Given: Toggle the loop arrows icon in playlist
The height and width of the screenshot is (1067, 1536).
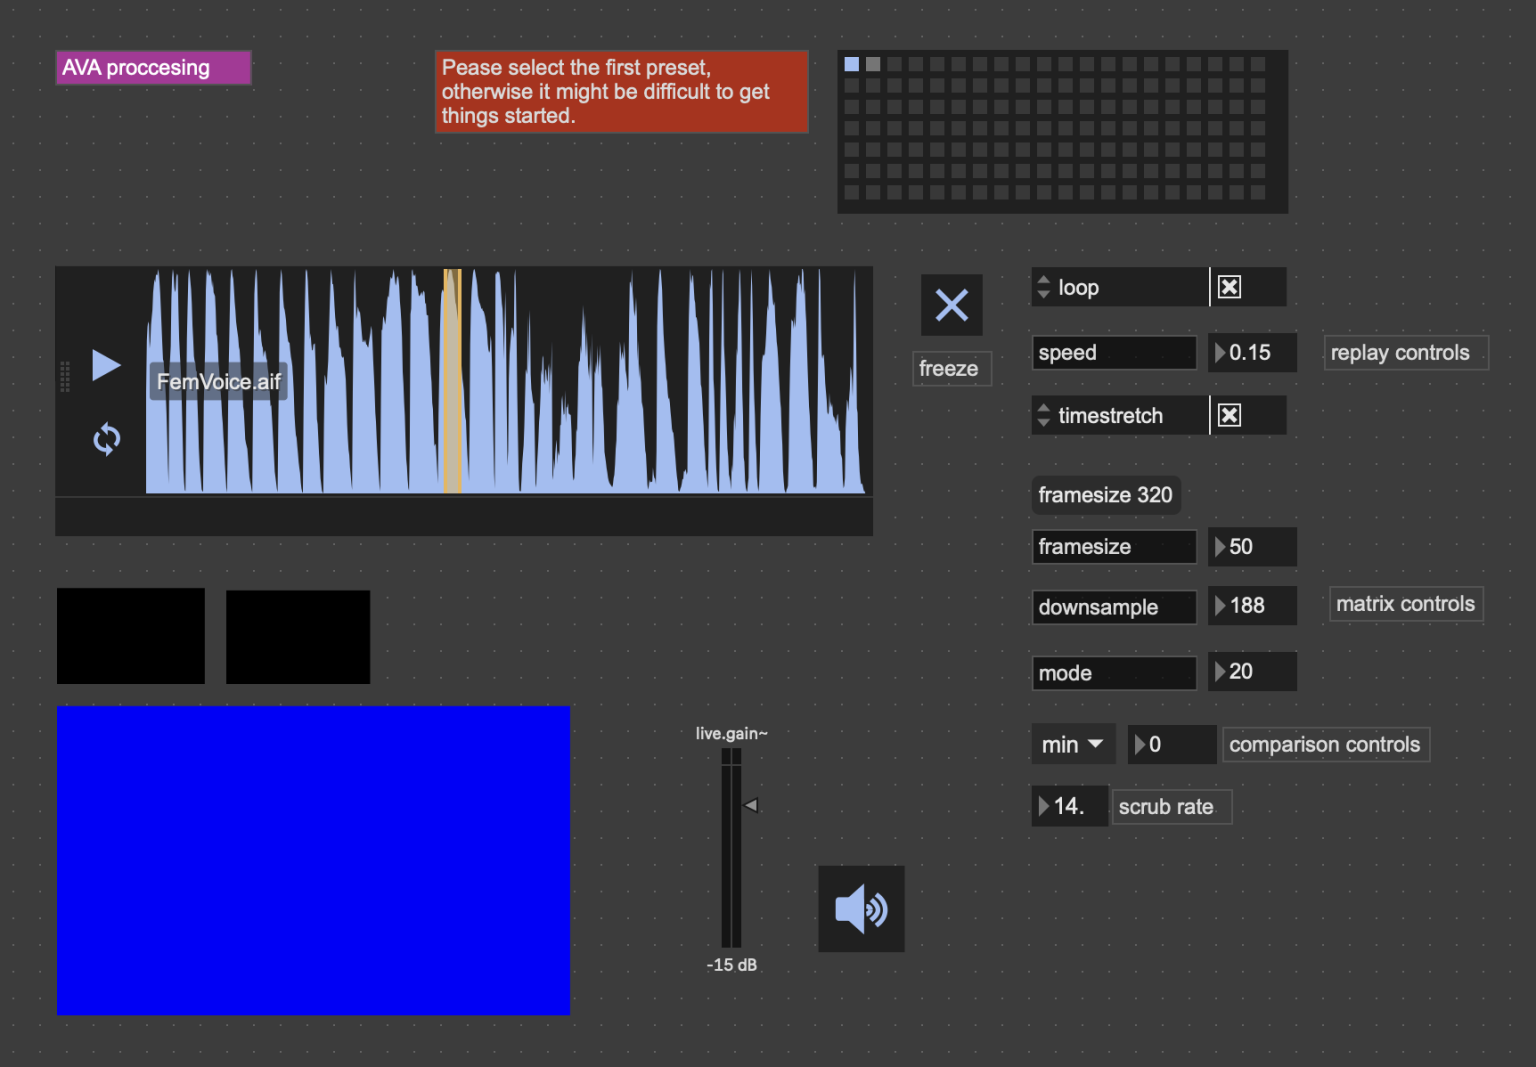Looking at the screenshot, I should (x=106, y=439).
